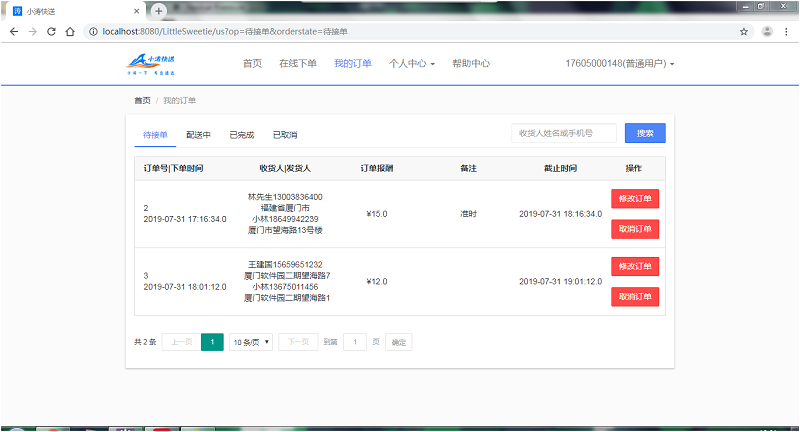
Task: Open the Chrome profile avatar
Action: click(x=767, y=32)
